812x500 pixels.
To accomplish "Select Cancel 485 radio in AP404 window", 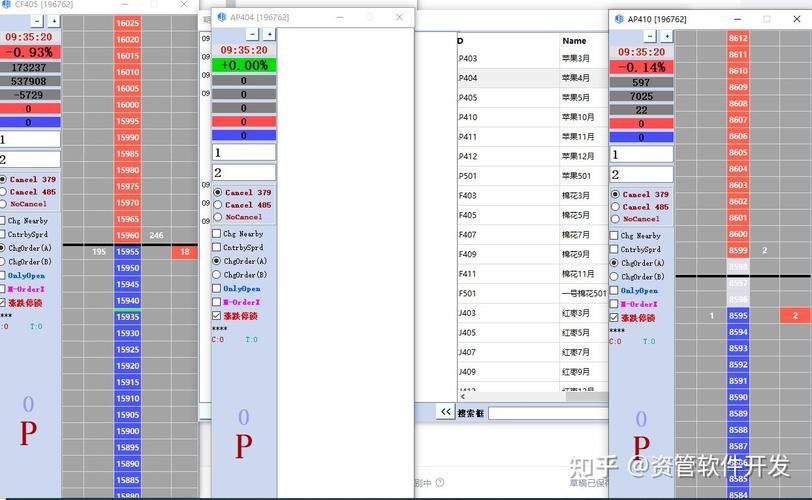I will point(218,205).
